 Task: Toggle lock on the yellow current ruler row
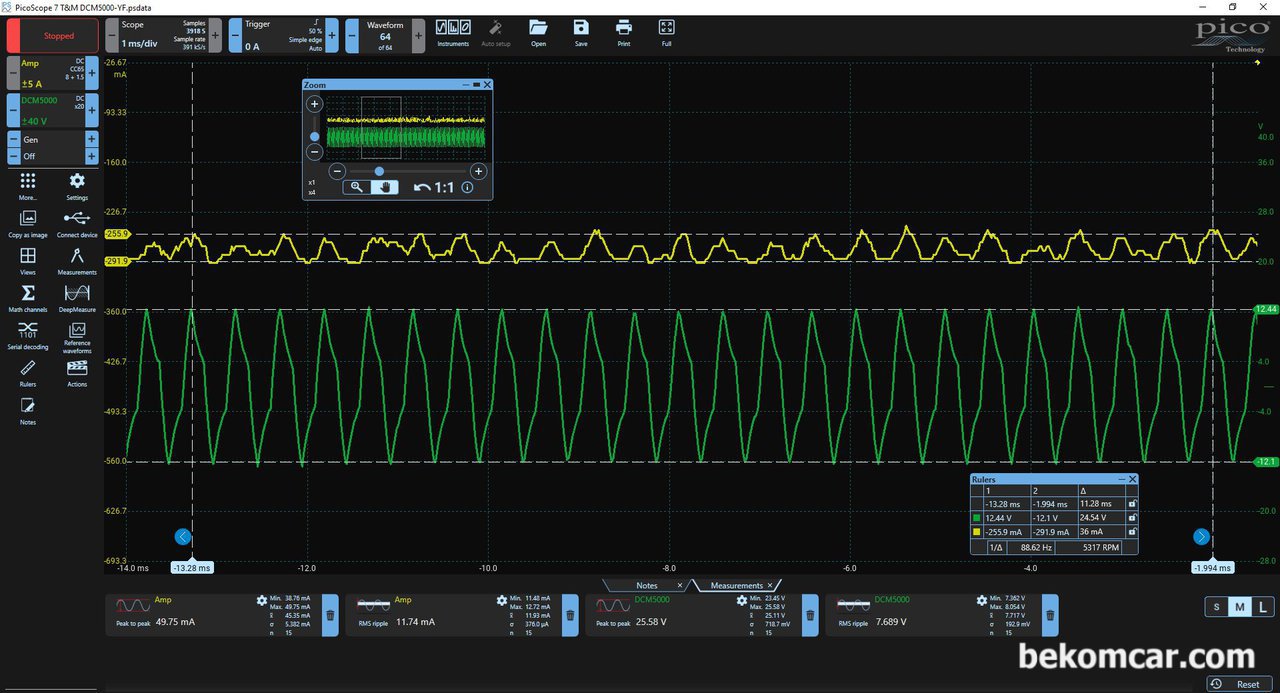pos(1132,533)
